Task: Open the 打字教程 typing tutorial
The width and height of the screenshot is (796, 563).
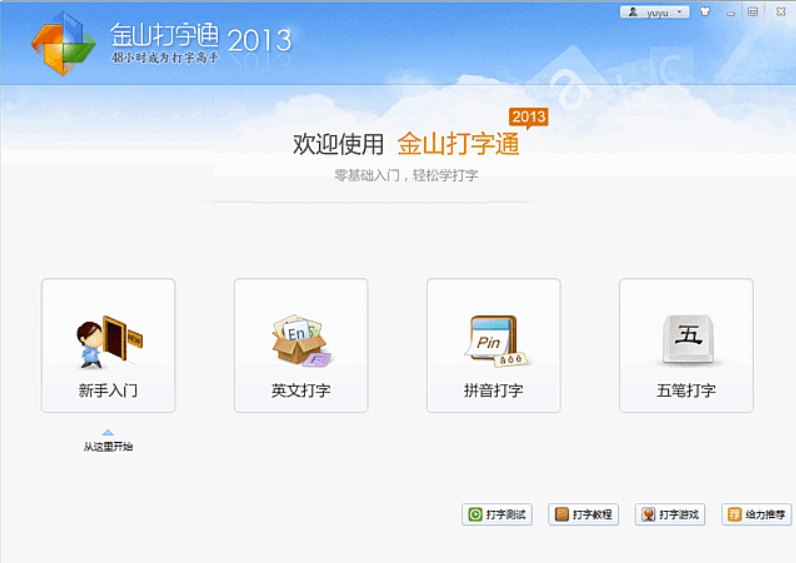Action: [x=583, y=515]
